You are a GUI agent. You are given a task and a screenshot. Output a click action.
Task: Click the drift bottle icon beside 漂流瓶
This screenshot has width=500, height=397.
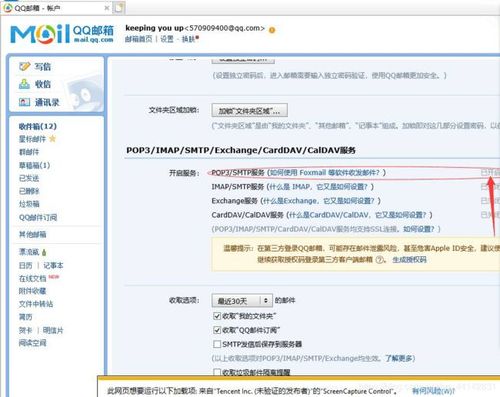[x=44, y=252]
